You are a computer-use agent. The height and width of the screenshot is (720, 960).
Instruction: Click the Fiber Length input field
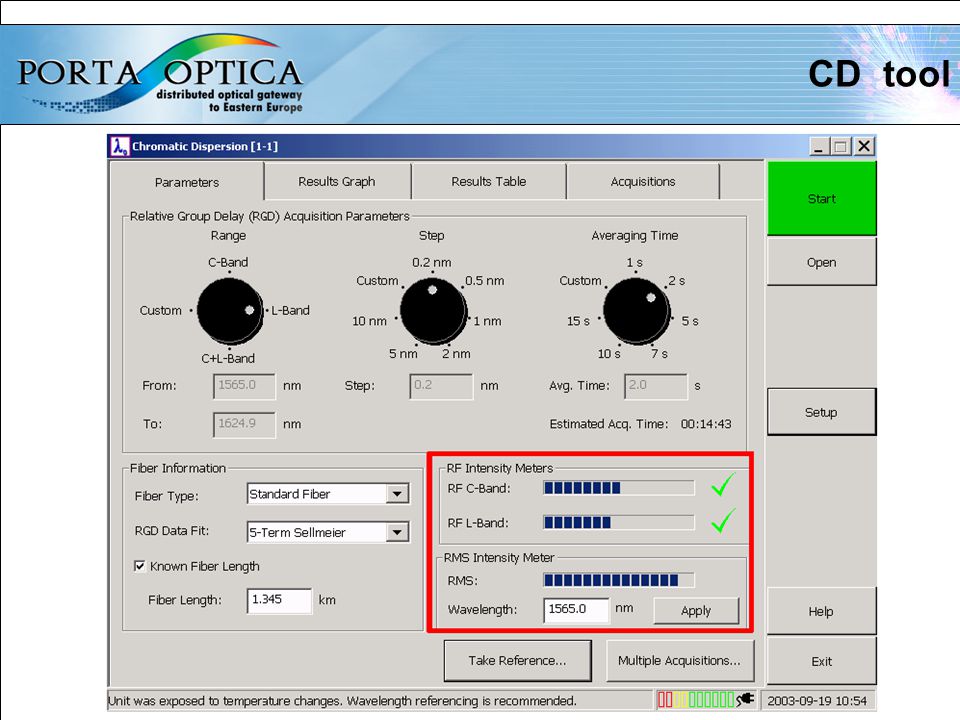click(279, 600)
